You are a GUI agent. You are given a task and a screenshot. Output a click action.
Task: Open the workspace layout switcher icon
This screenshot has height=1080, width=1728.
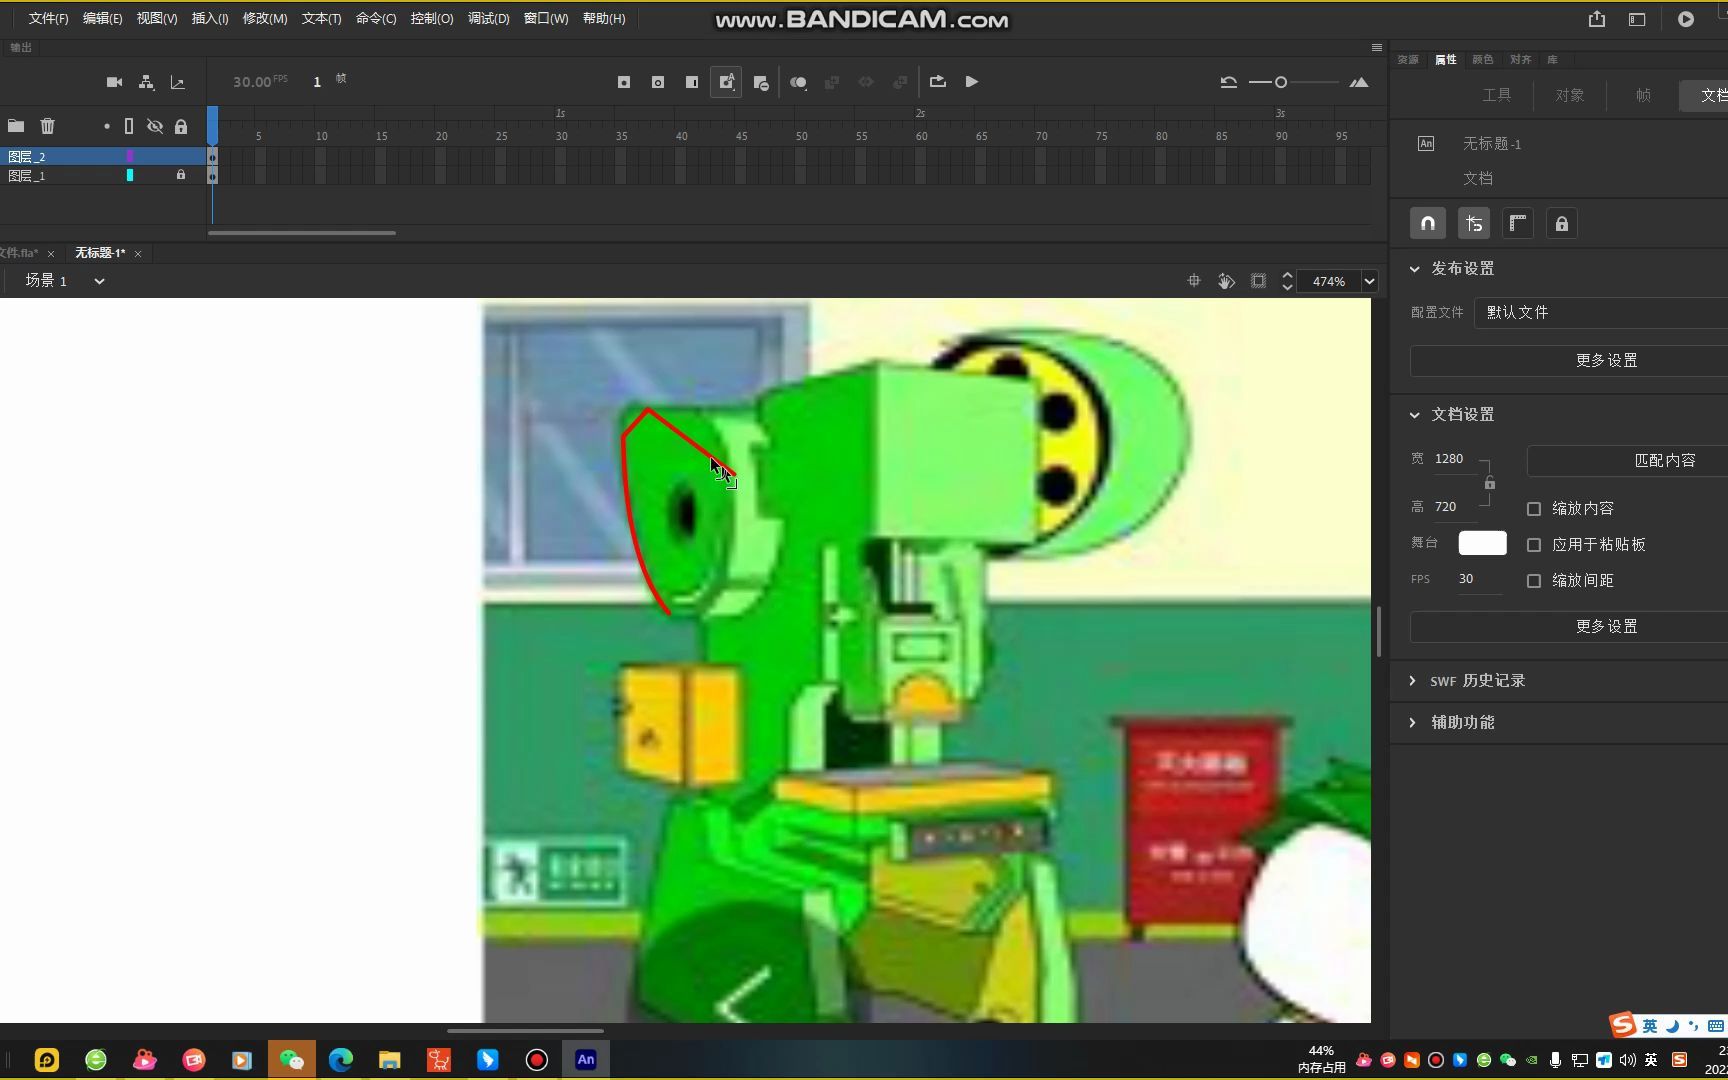pyautogui.click(x=1637, y=19)
